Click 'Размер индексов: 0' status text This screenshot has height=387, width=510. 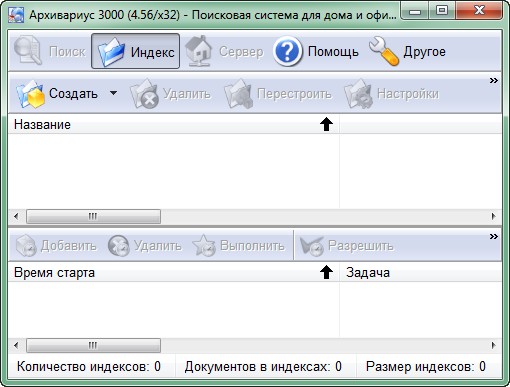pyautogui.click(x=426, y=367)
